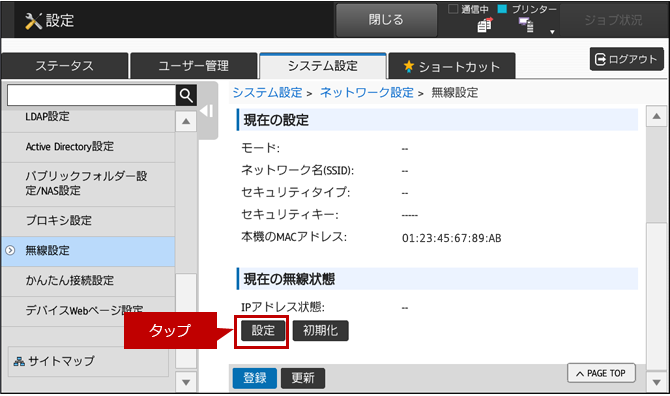This screenshot has width=670, height=396.
Task: Click the main panel scroll down arrow
Action: click(x=656, y=382)
